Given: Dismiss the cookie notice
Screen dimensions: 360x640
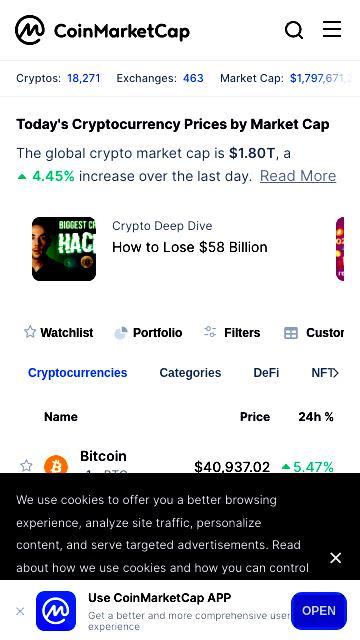Looking at the screenshot, I should tap(336, 558).
